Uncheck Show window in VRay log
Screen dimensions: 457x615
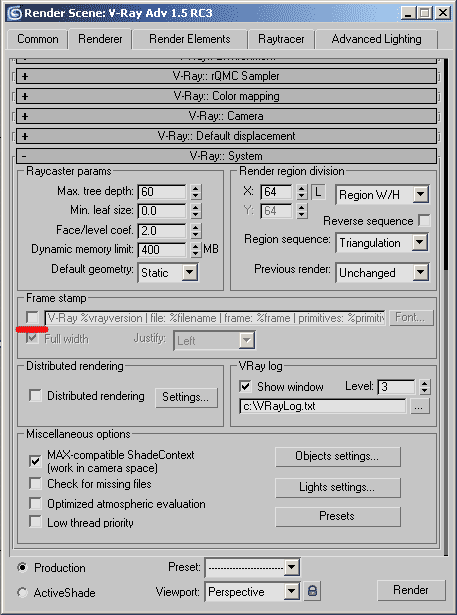[x=245, y=387]
